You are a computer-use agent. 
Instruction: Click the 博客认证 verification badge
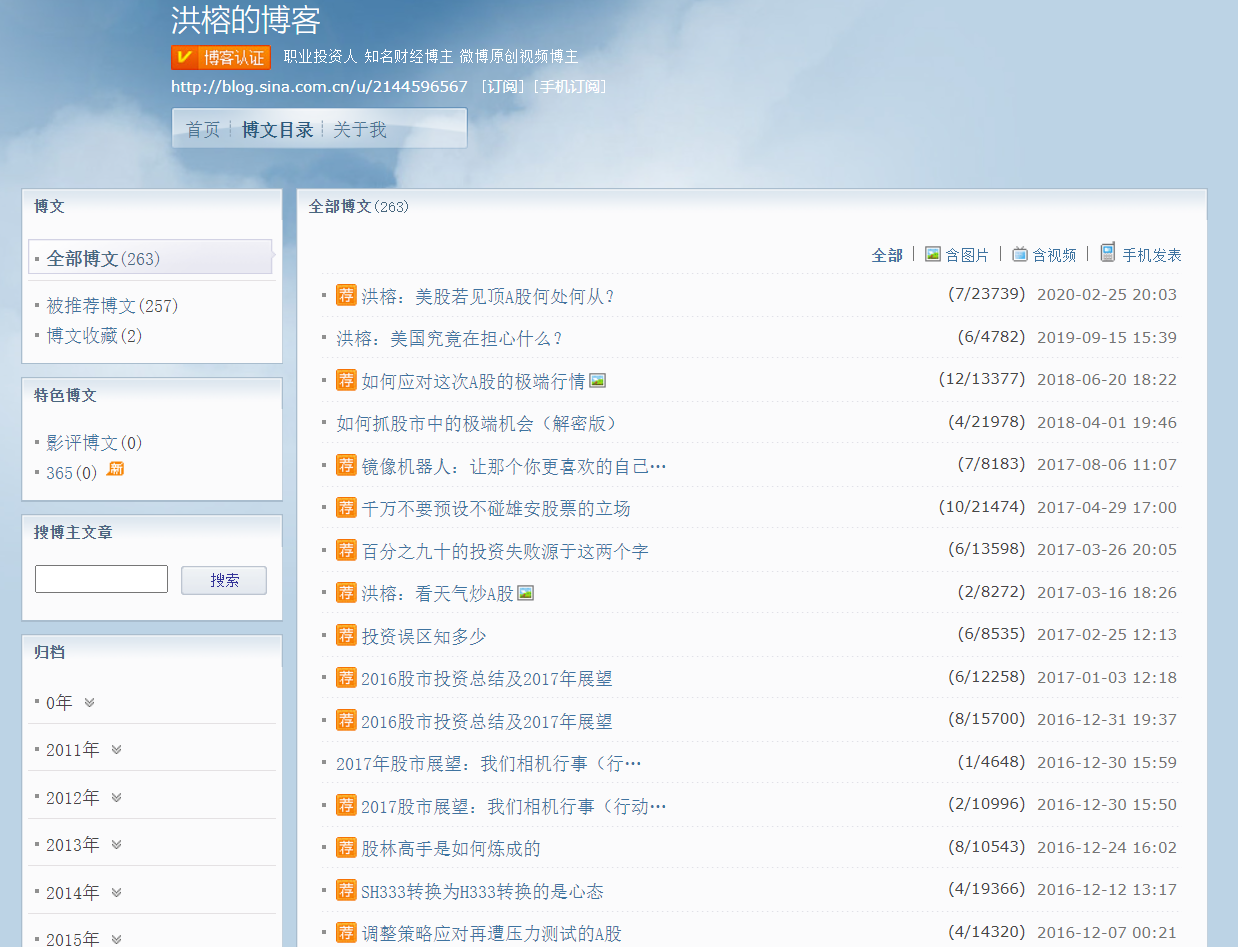(221, 57)
